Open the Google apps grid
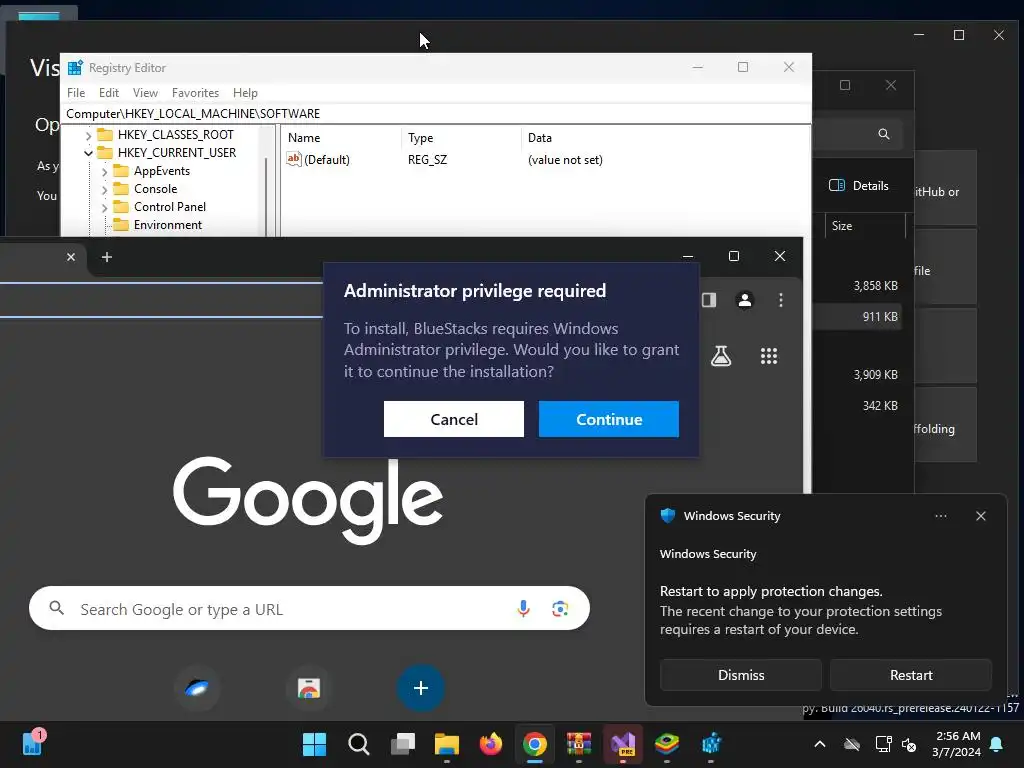The height and width of the screenshot is (768, 1024). click(x=769, y=356)
